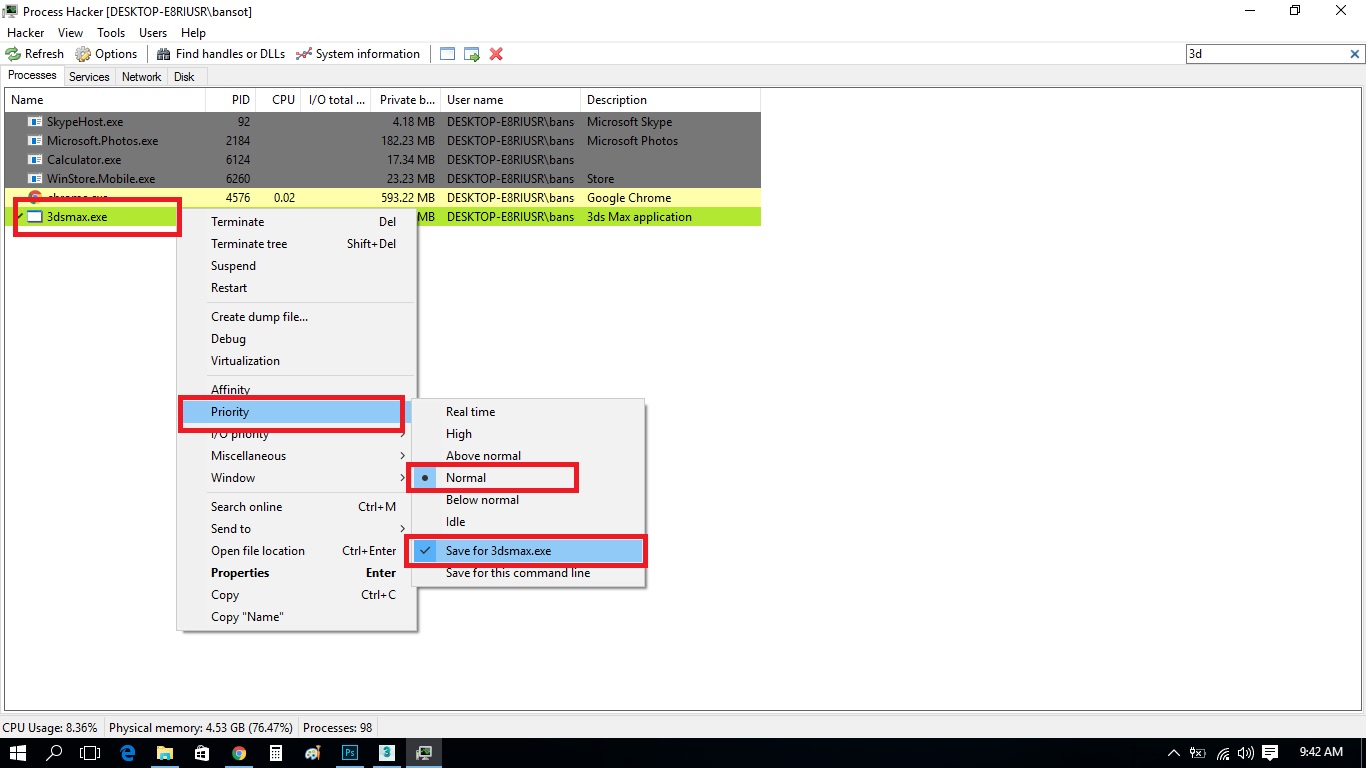
Task: Choose Suspend in the context menu
Action: (297, 266)
